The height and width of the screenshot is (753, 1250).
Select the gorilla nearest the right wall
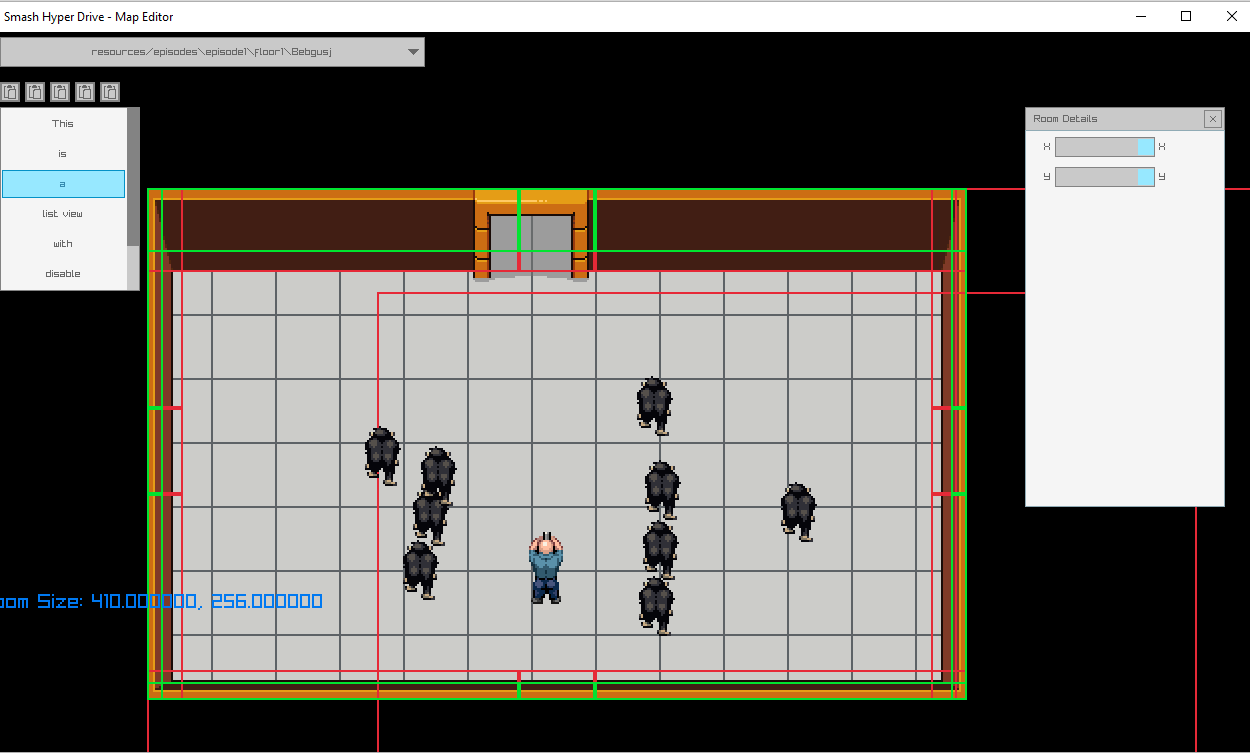tap(798, 512)
